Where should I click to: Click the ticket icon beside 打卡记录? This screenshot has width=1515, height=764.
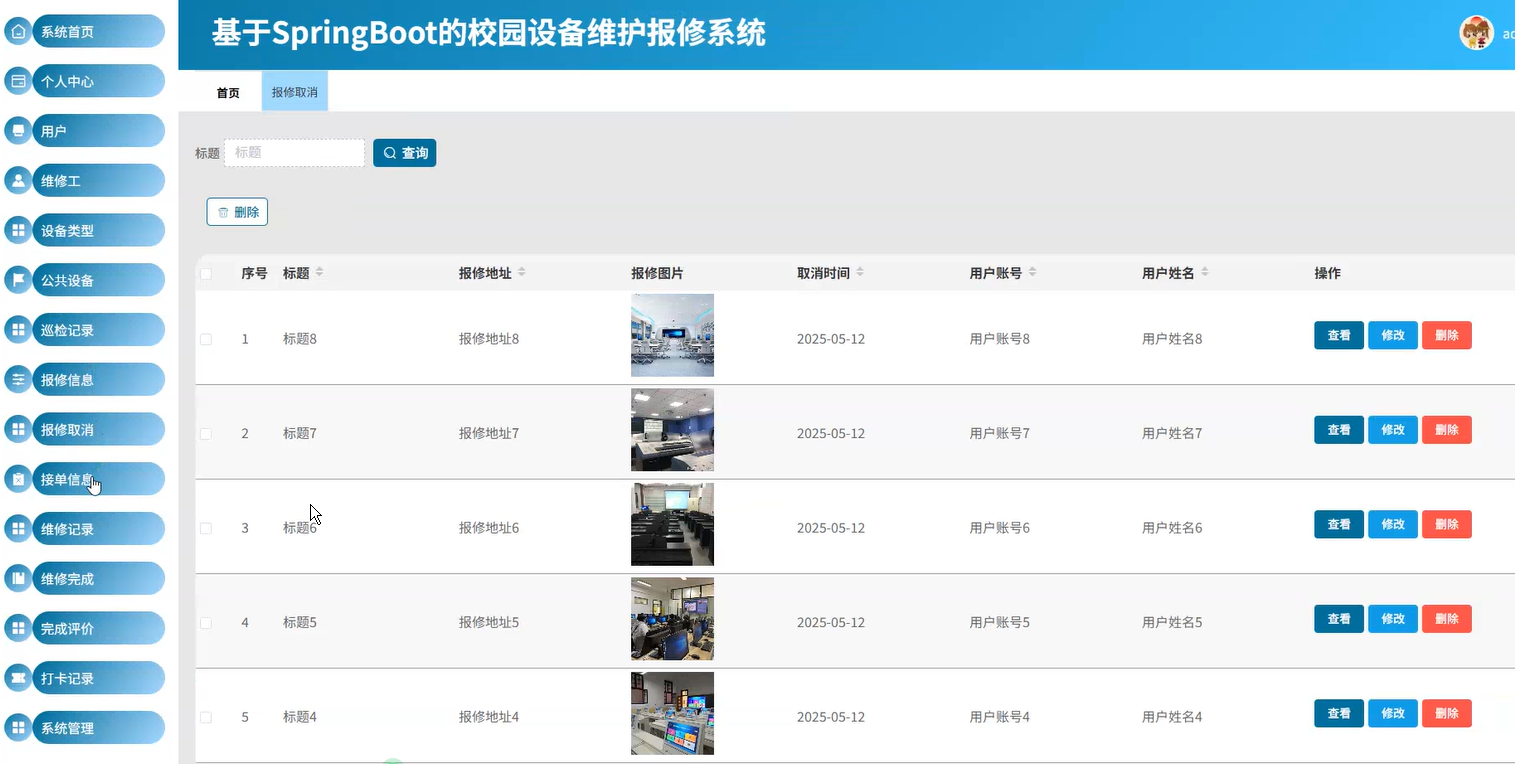pos(18,678)
